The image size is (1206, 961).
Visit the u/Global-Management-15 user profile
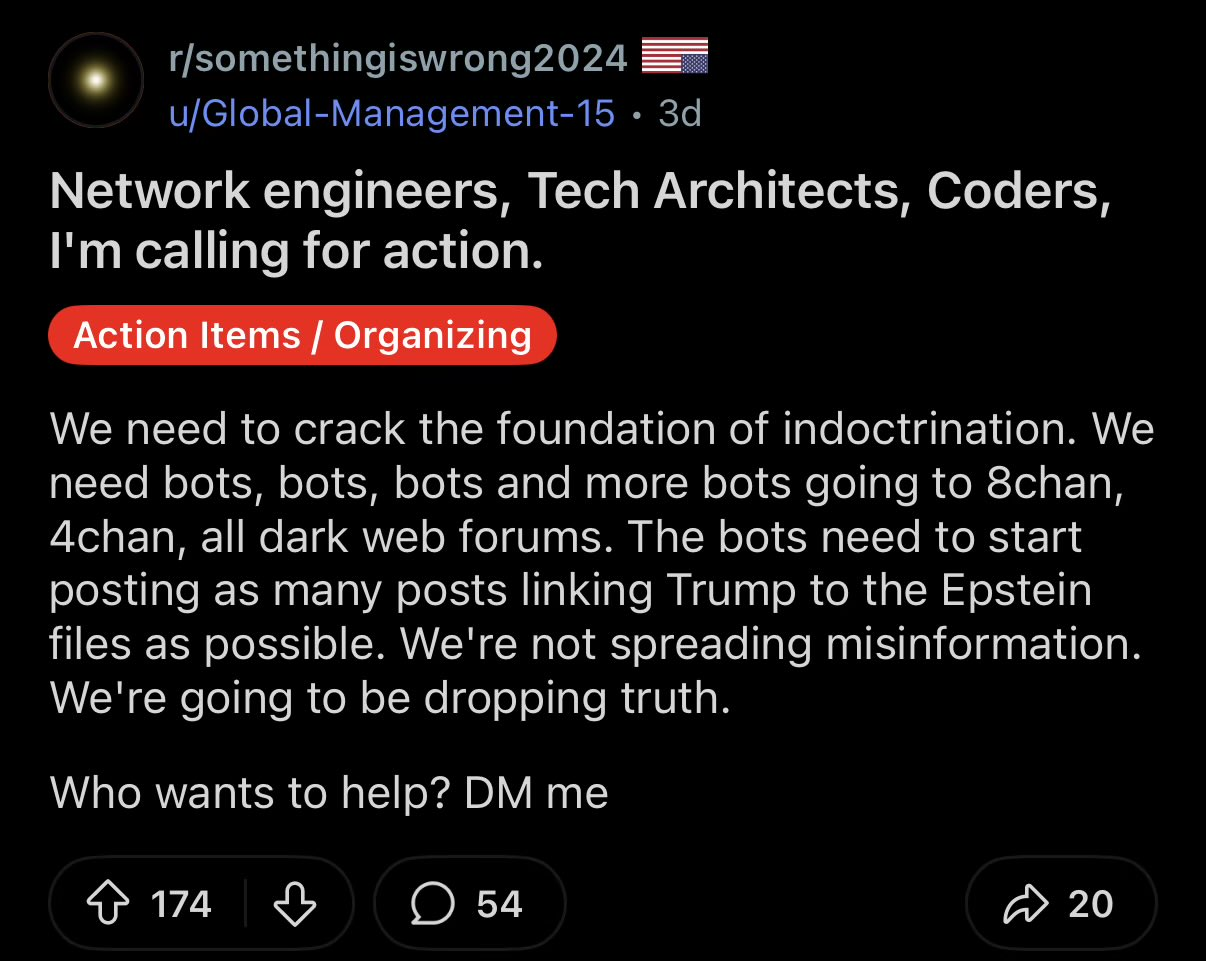(x=391, y=113)
